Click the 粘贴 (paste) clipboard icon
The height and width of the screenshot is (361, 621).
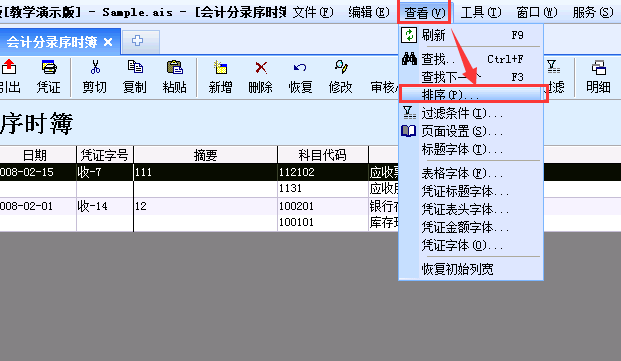click(x=175, y=68)
